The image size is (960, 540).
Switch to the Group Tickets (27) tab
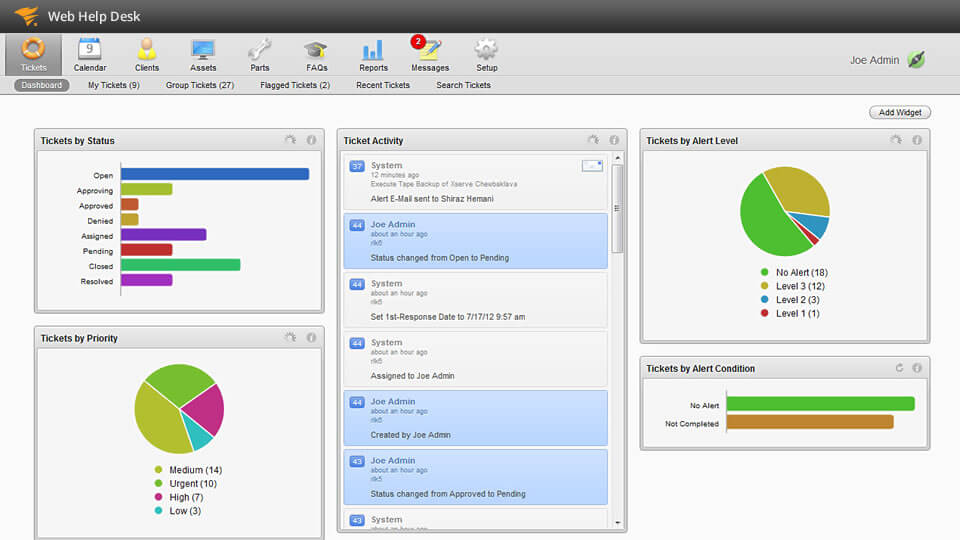click(200, 85)
